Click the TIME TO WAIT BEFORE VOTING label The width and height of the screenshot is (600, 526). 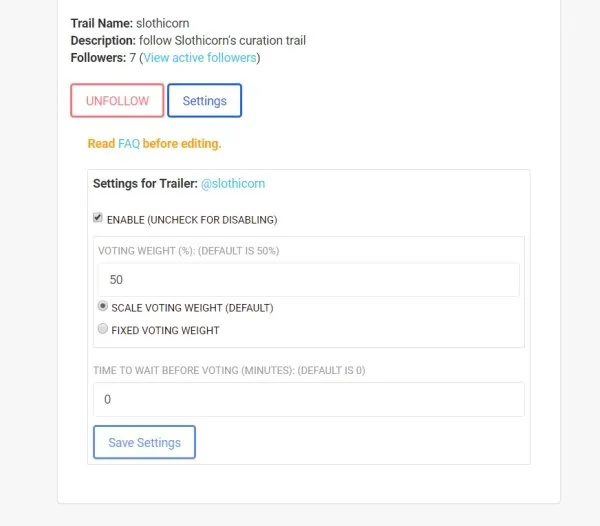point(229,370)
